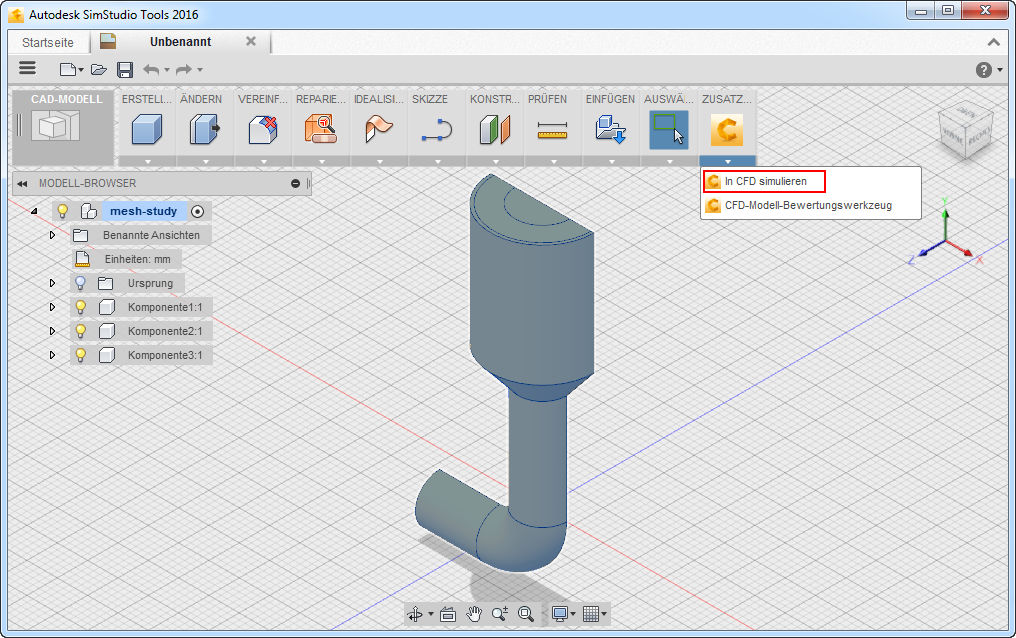Viewport: 1016px width, 638px height.
Task: Click the new document icon
Action: [x=67, y=69]
